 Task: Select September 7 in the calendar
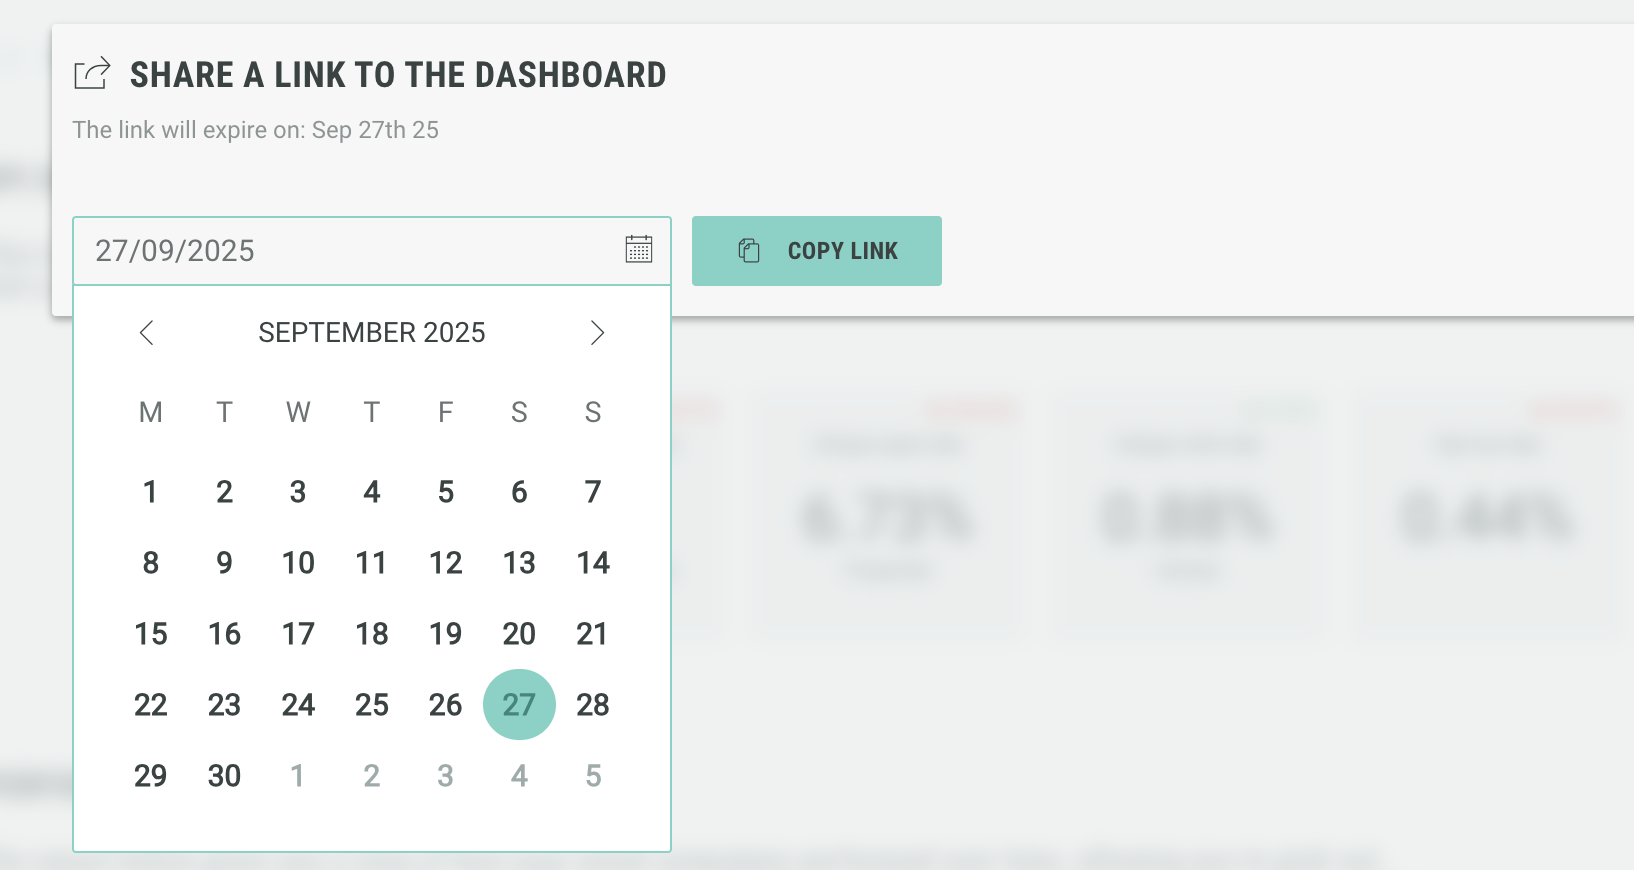[x=593, y=492]
